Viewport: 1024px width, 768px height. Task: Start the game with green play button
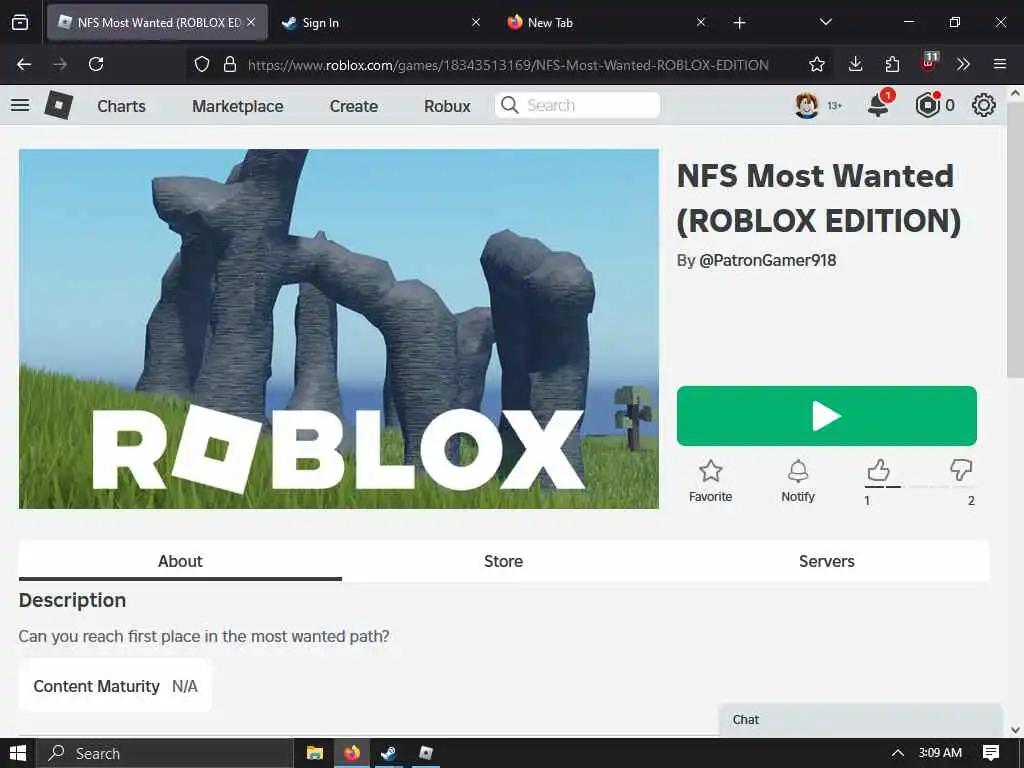[827, 416]
